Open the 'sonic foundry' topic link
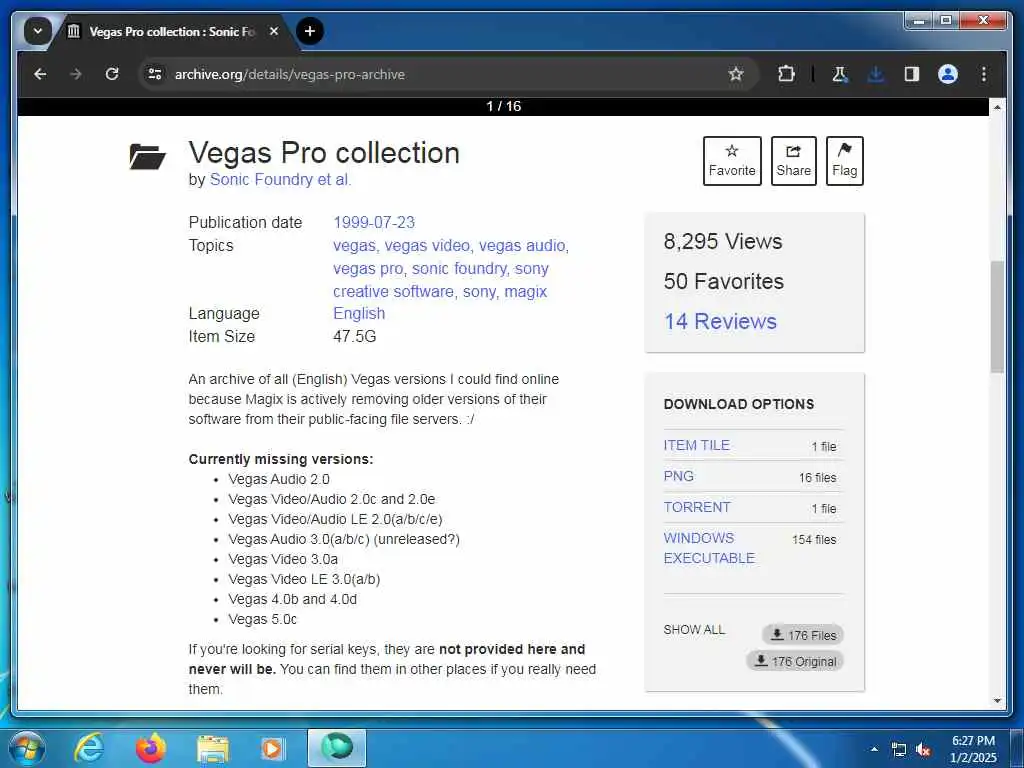Screen dimensions: 1024x768 click(460, 268)
